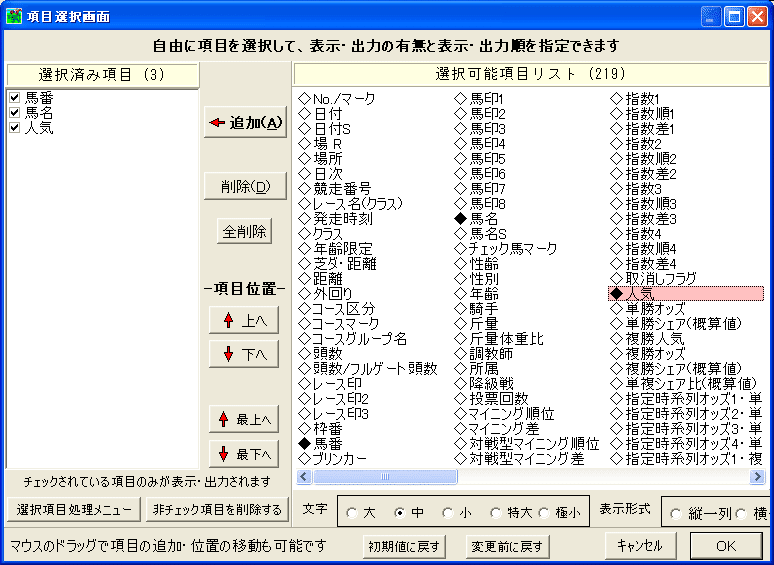The height and width of the screenshot is (565, 774).
Task: Select the 日付 item in available list
Action: (320, 113)
